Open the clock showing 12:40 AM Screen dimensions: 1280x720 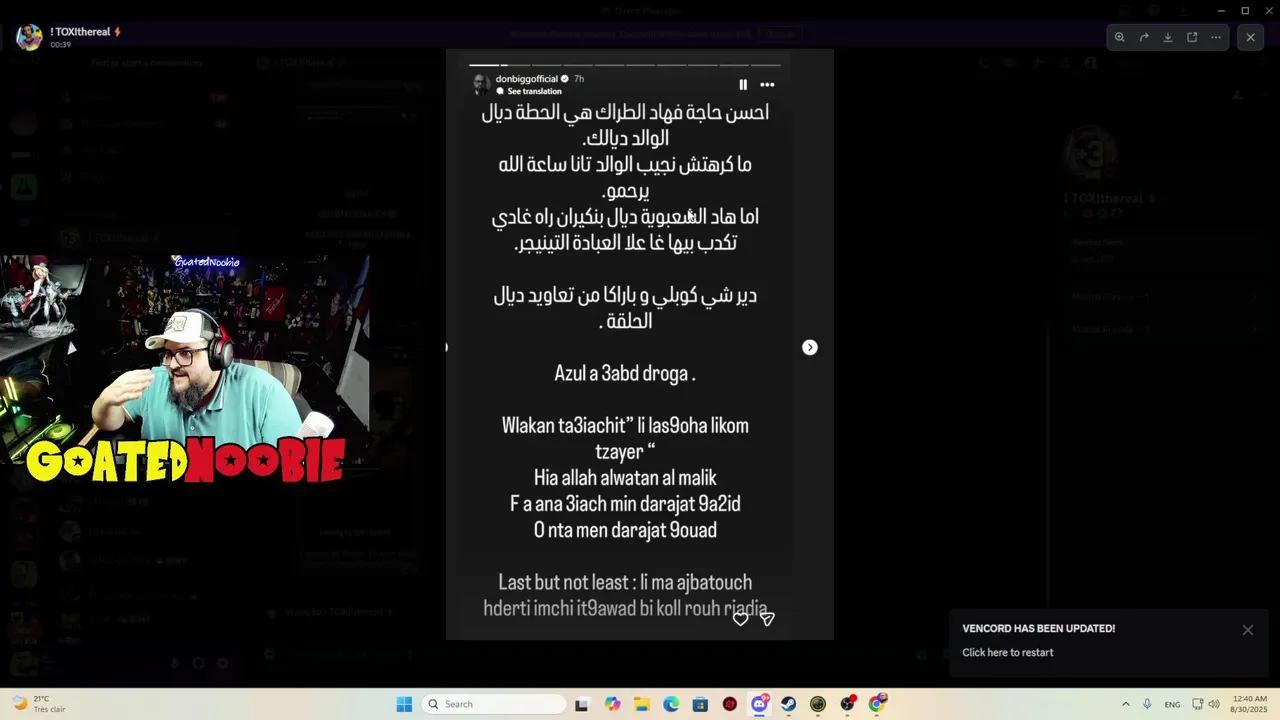[1250, 704]
